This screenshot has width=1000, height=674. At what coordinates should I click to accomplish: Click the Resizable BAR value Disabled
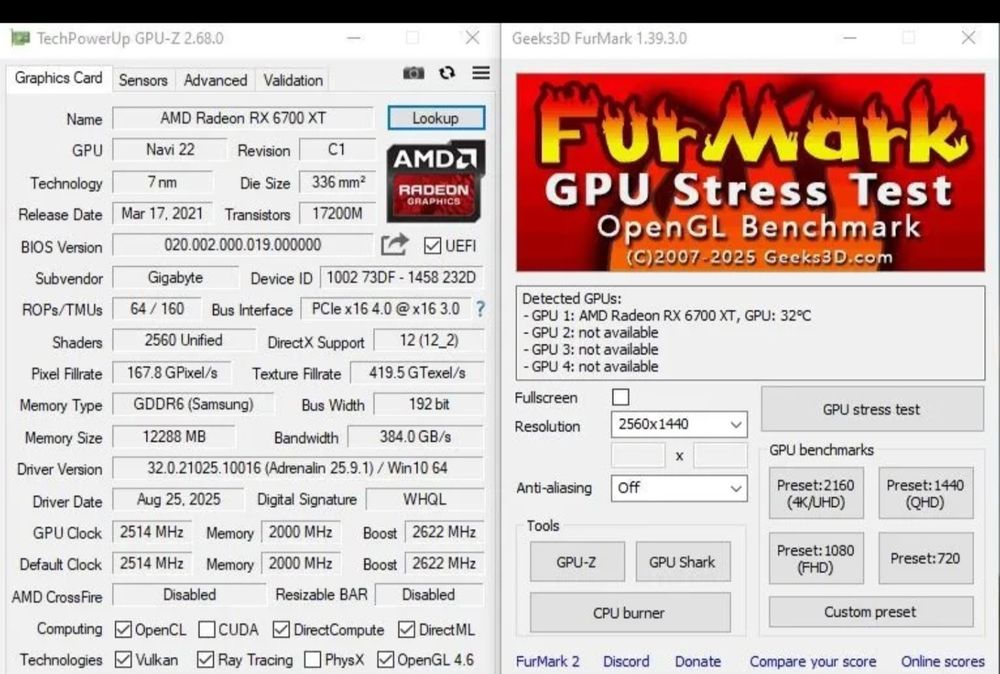[x=429, y=595]
